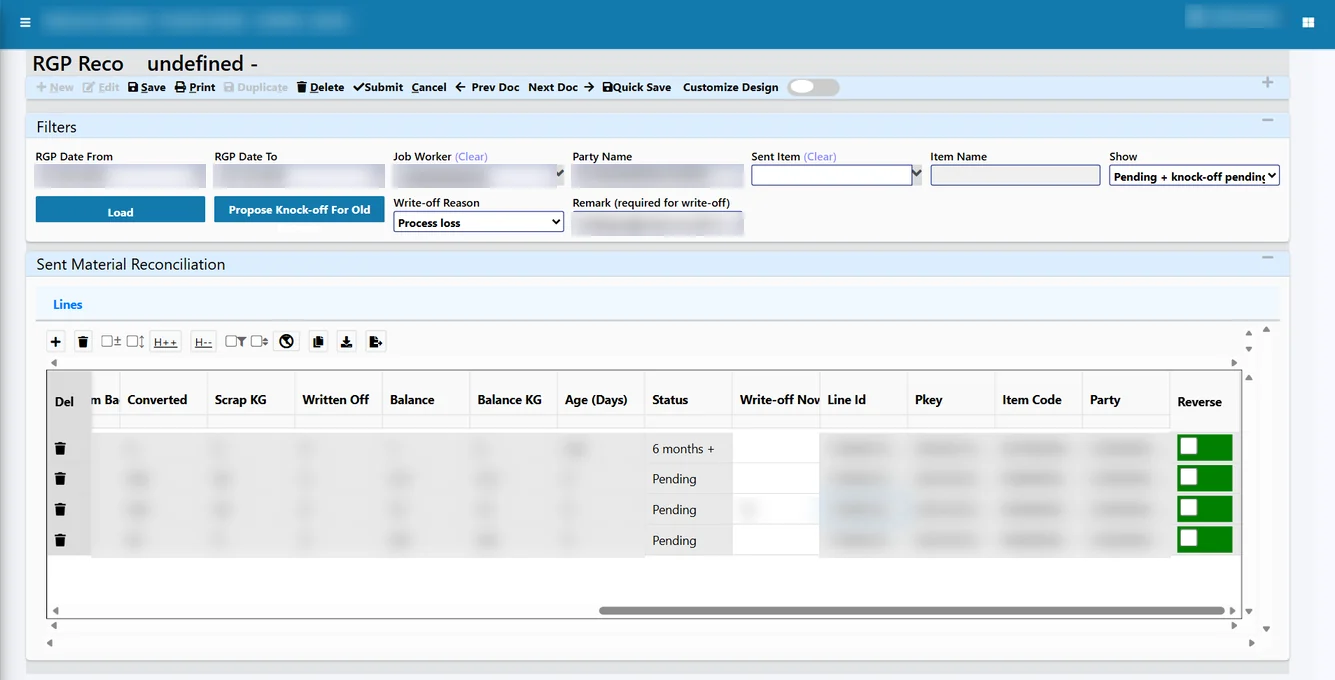The width and height of the screenshot is (1335, 680).
Task: Clear the Sent Item field
Action: coord(820,157)
